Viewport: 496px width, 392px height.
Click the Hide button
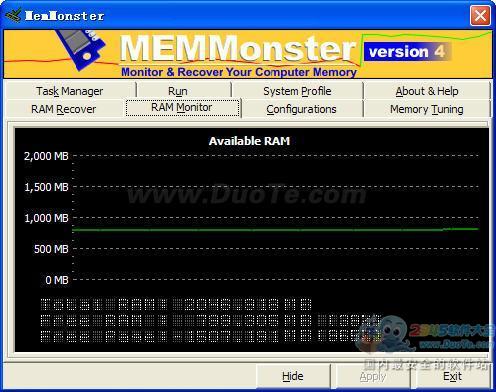pyautogui.click(x=293, y=376)
